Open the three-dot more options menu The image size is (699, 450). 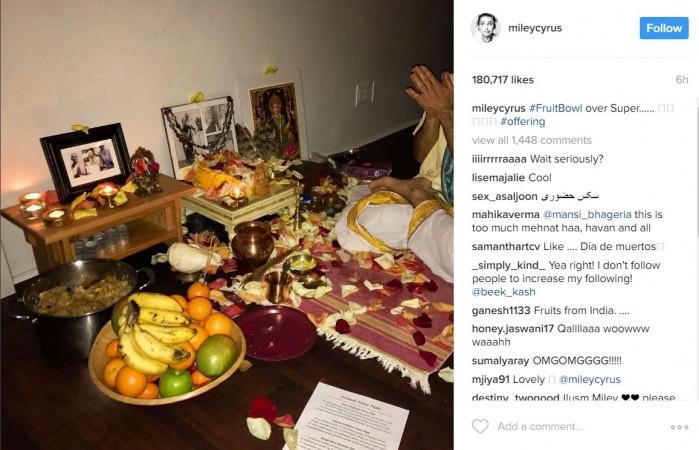(x=679, y=427)
